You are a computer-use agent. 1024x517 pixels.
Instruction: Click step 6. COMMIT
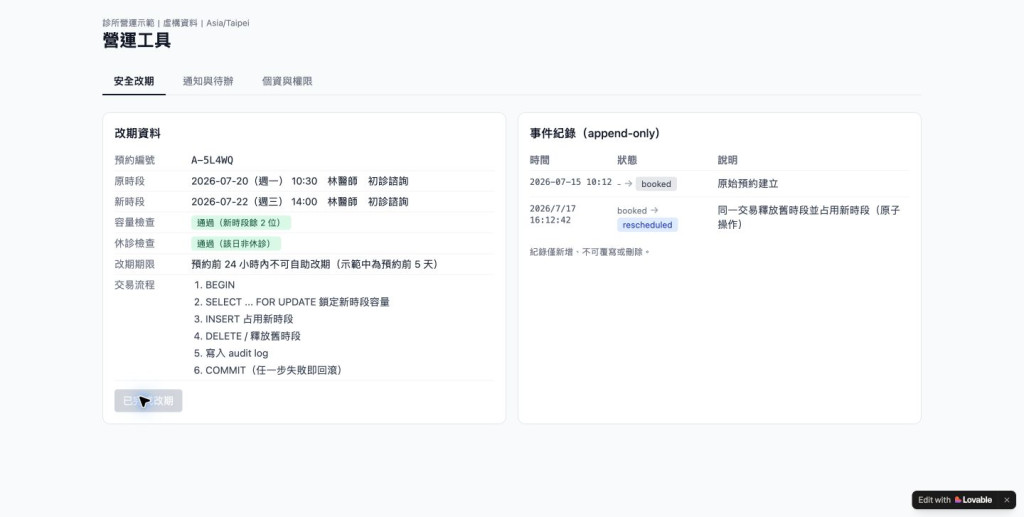tap(268, 370)
